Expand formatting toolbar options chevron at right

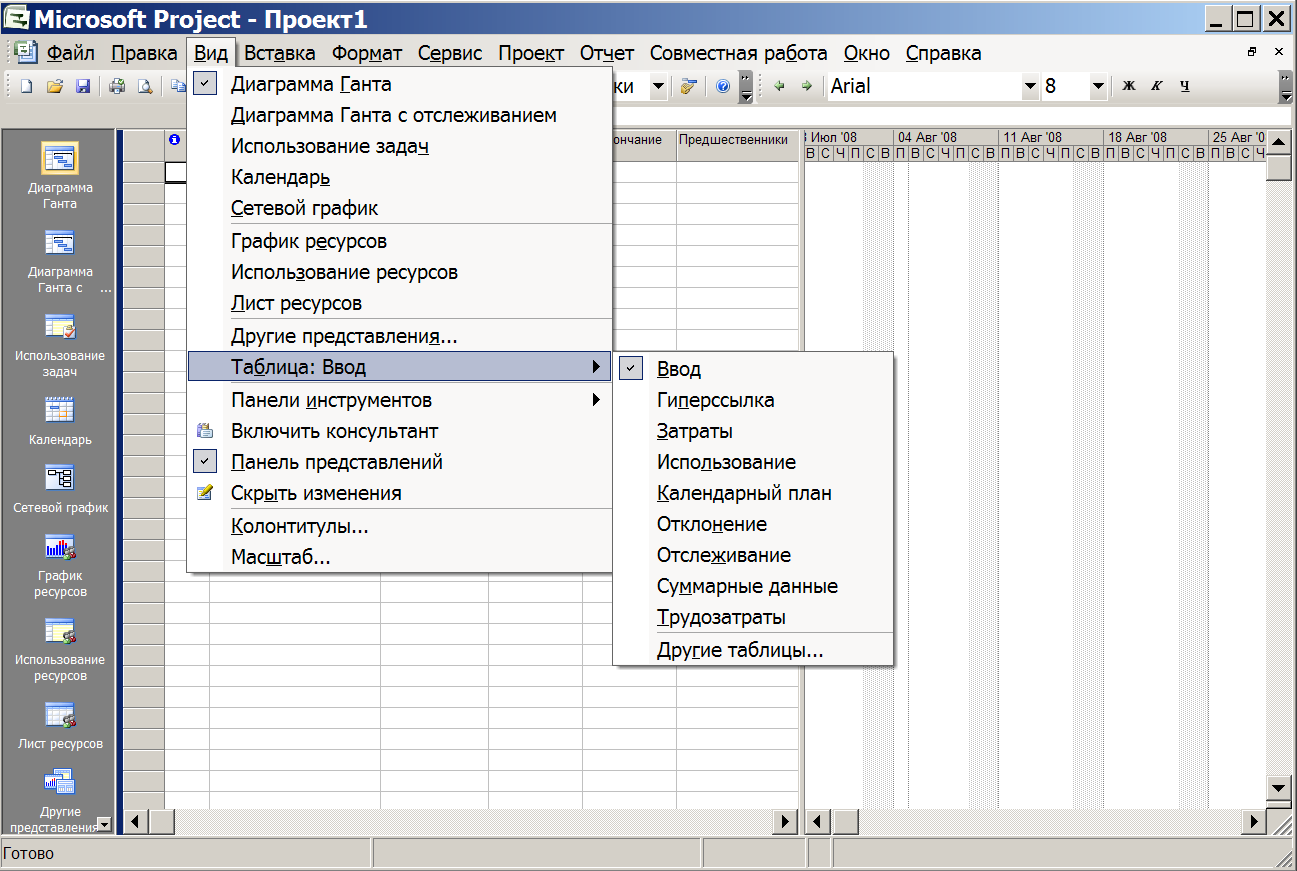click(x=1286, y=87)
